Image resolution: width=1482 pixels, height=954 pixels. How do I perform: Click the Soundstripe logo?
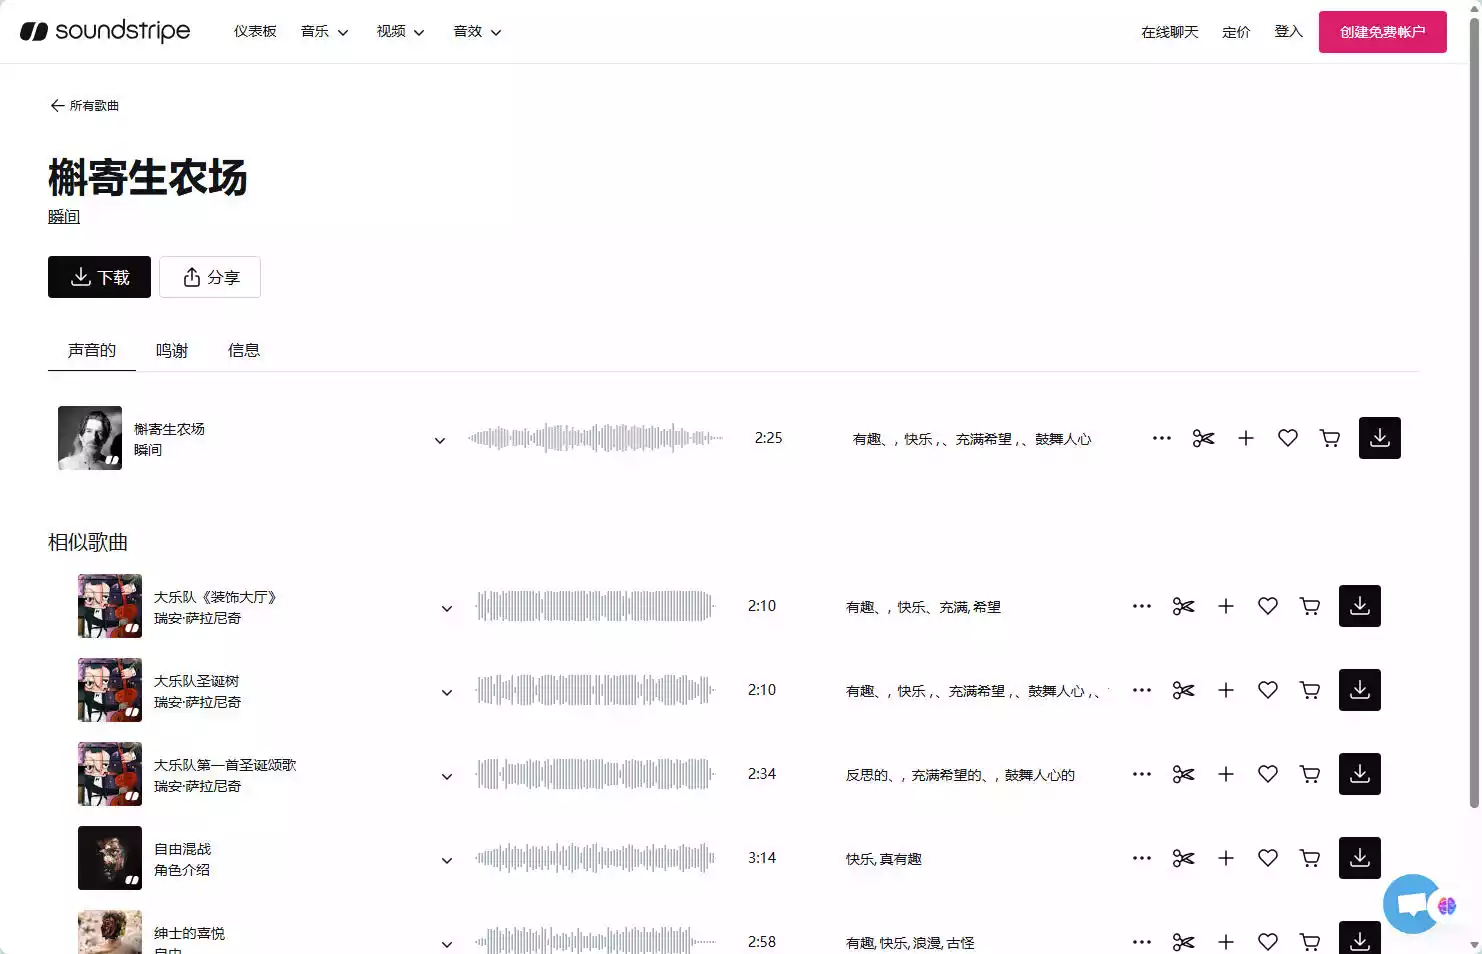pyautogui.click(x=105, y=31)
